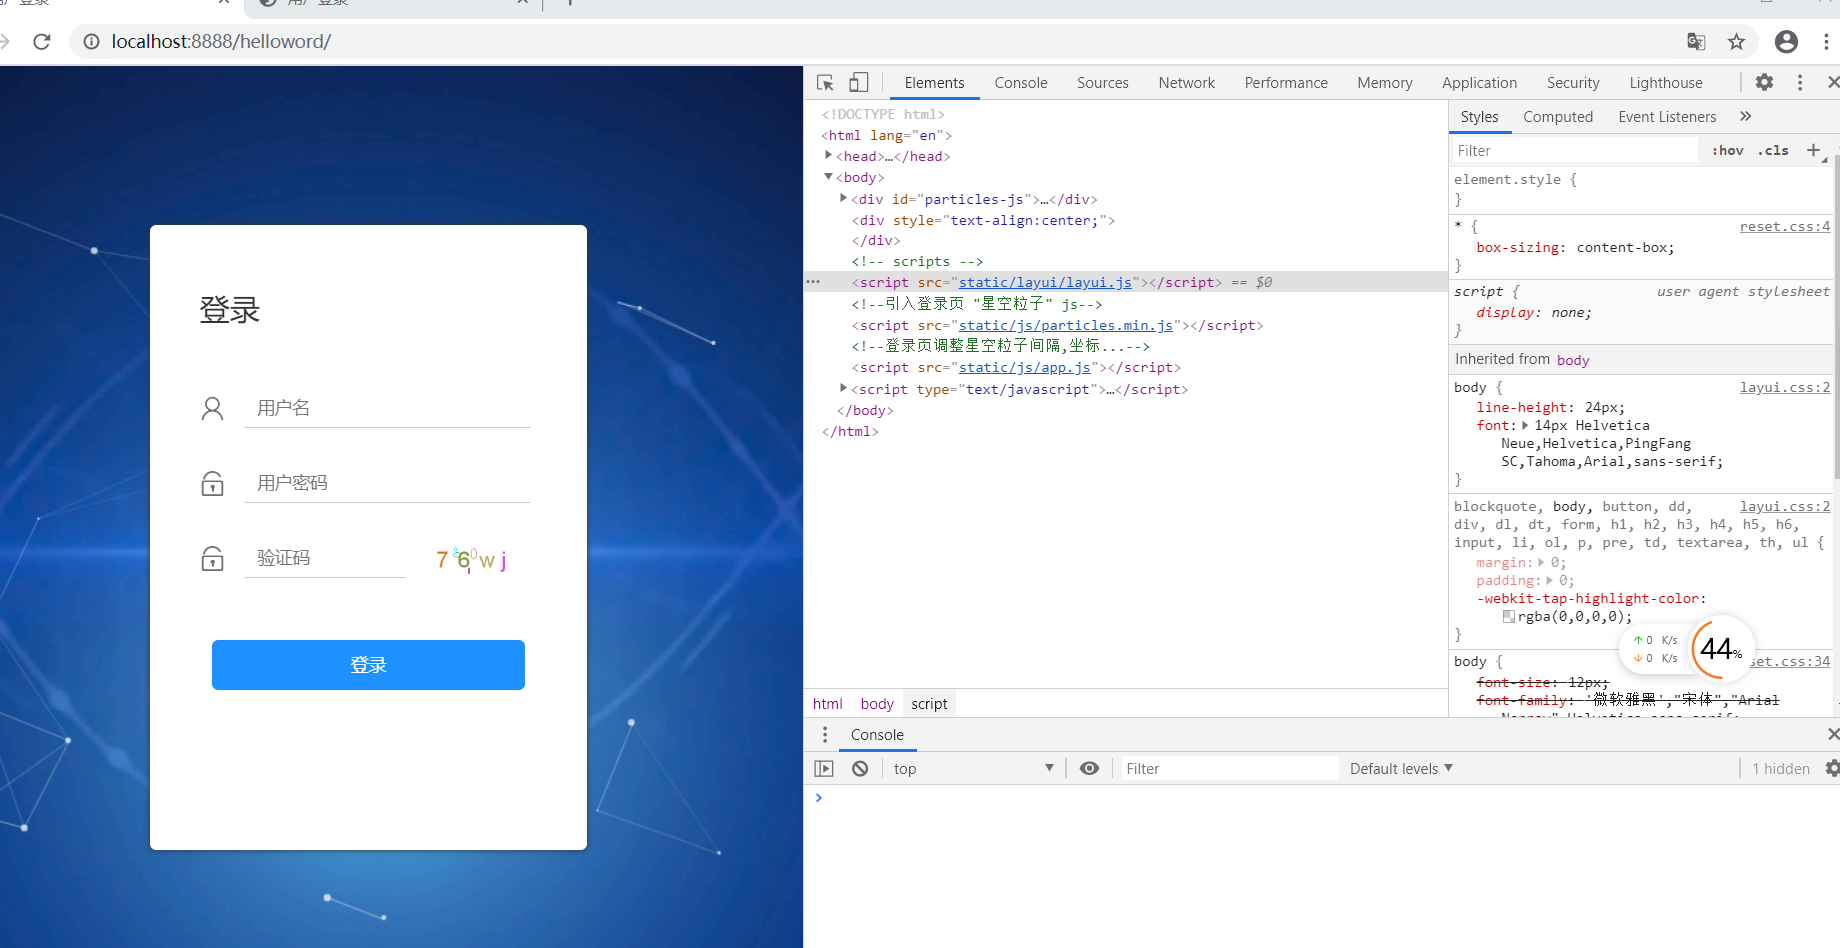
Task: Select html in the breadcrumb bar
Action: click(x=827, y=704)
